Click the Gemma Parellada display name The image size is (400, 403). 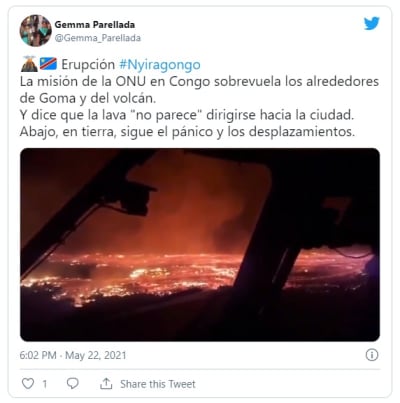[95, 25]
